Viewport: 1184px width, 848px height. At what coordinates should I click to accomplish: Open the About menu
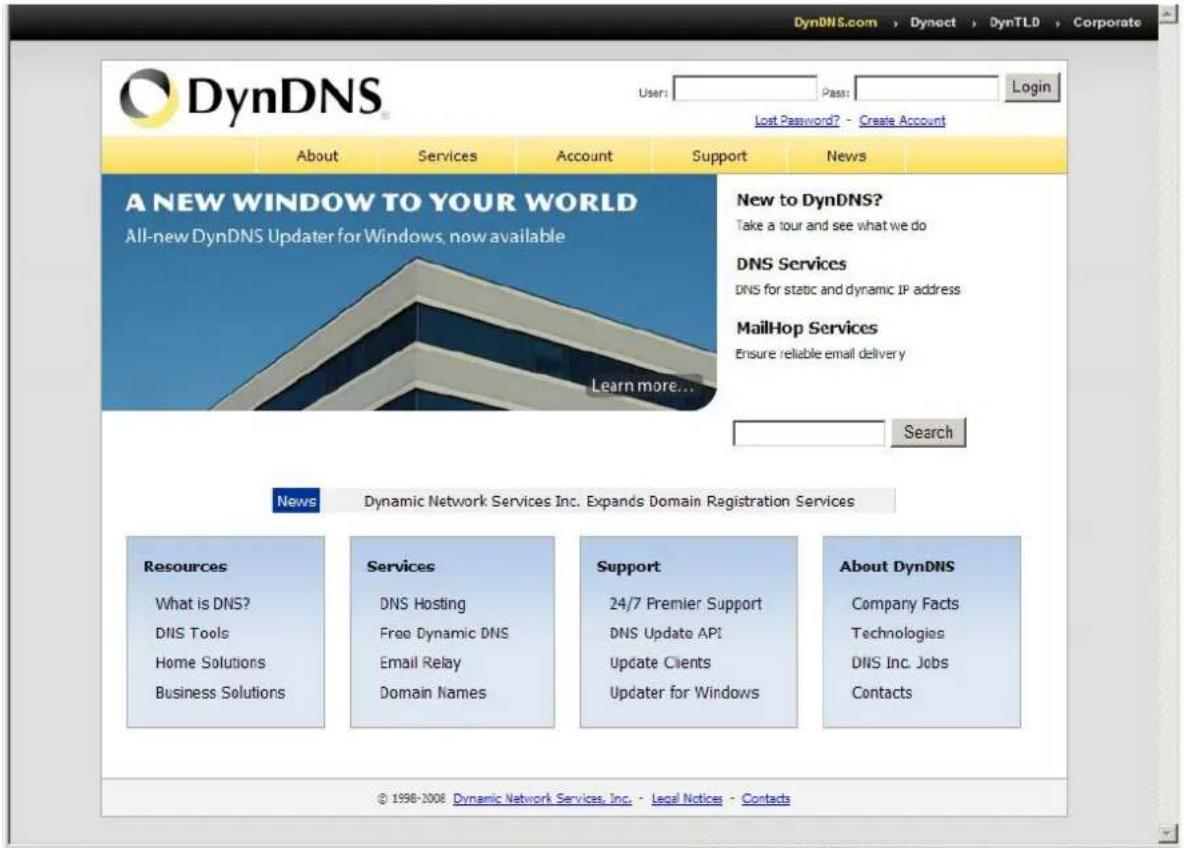coord(317,156)
